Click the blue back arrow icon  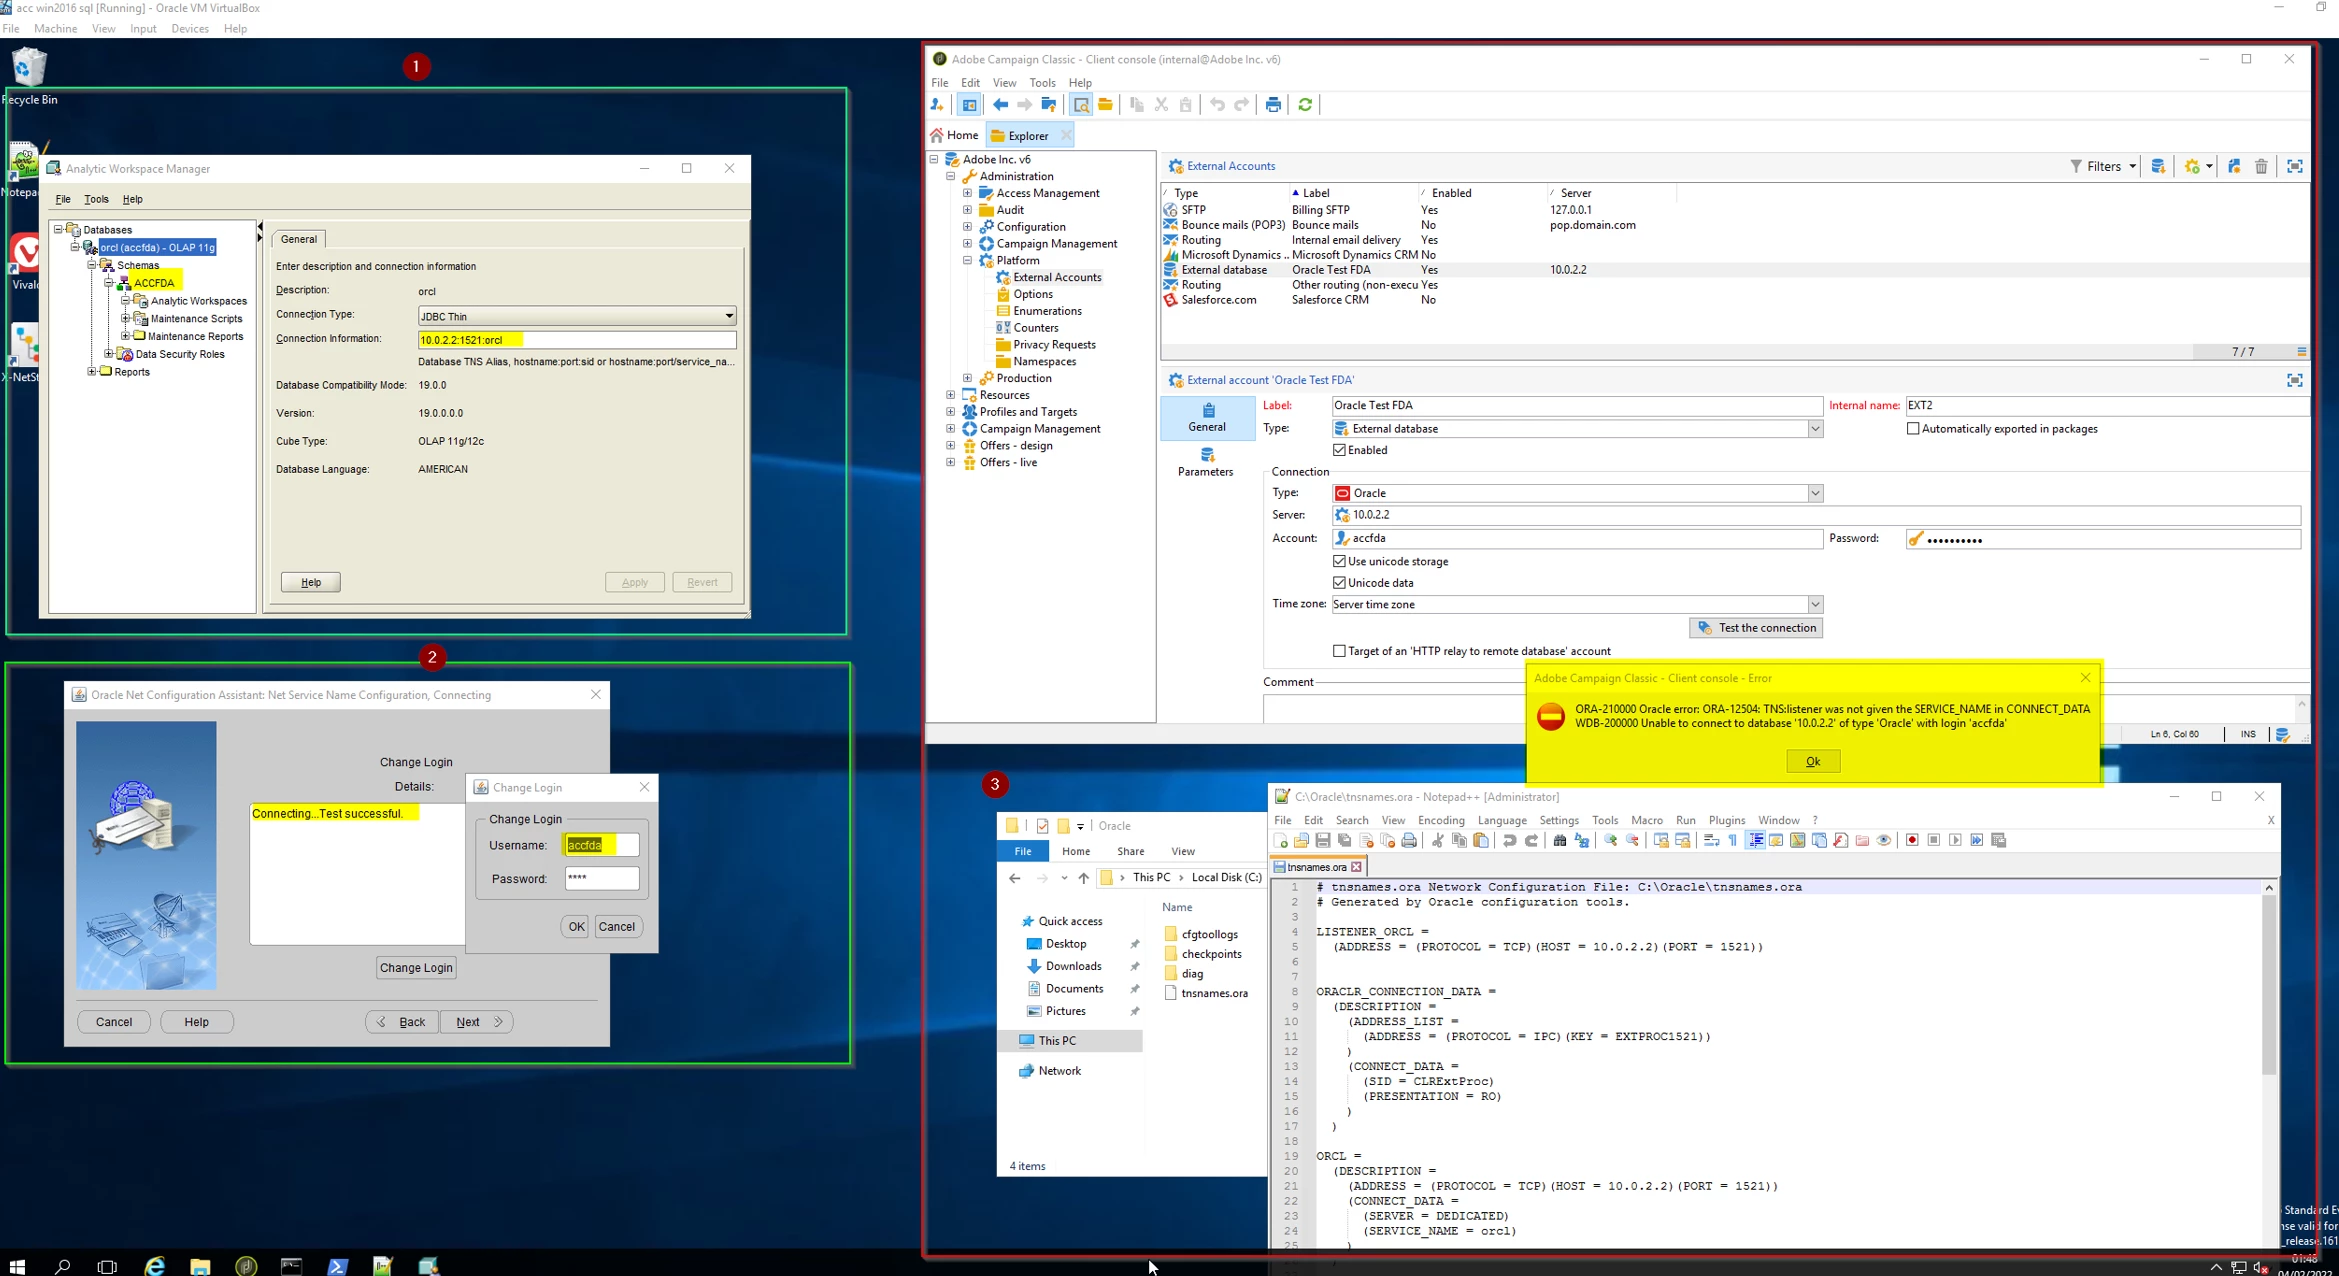pyautogui.click(x=1000, y=105)
